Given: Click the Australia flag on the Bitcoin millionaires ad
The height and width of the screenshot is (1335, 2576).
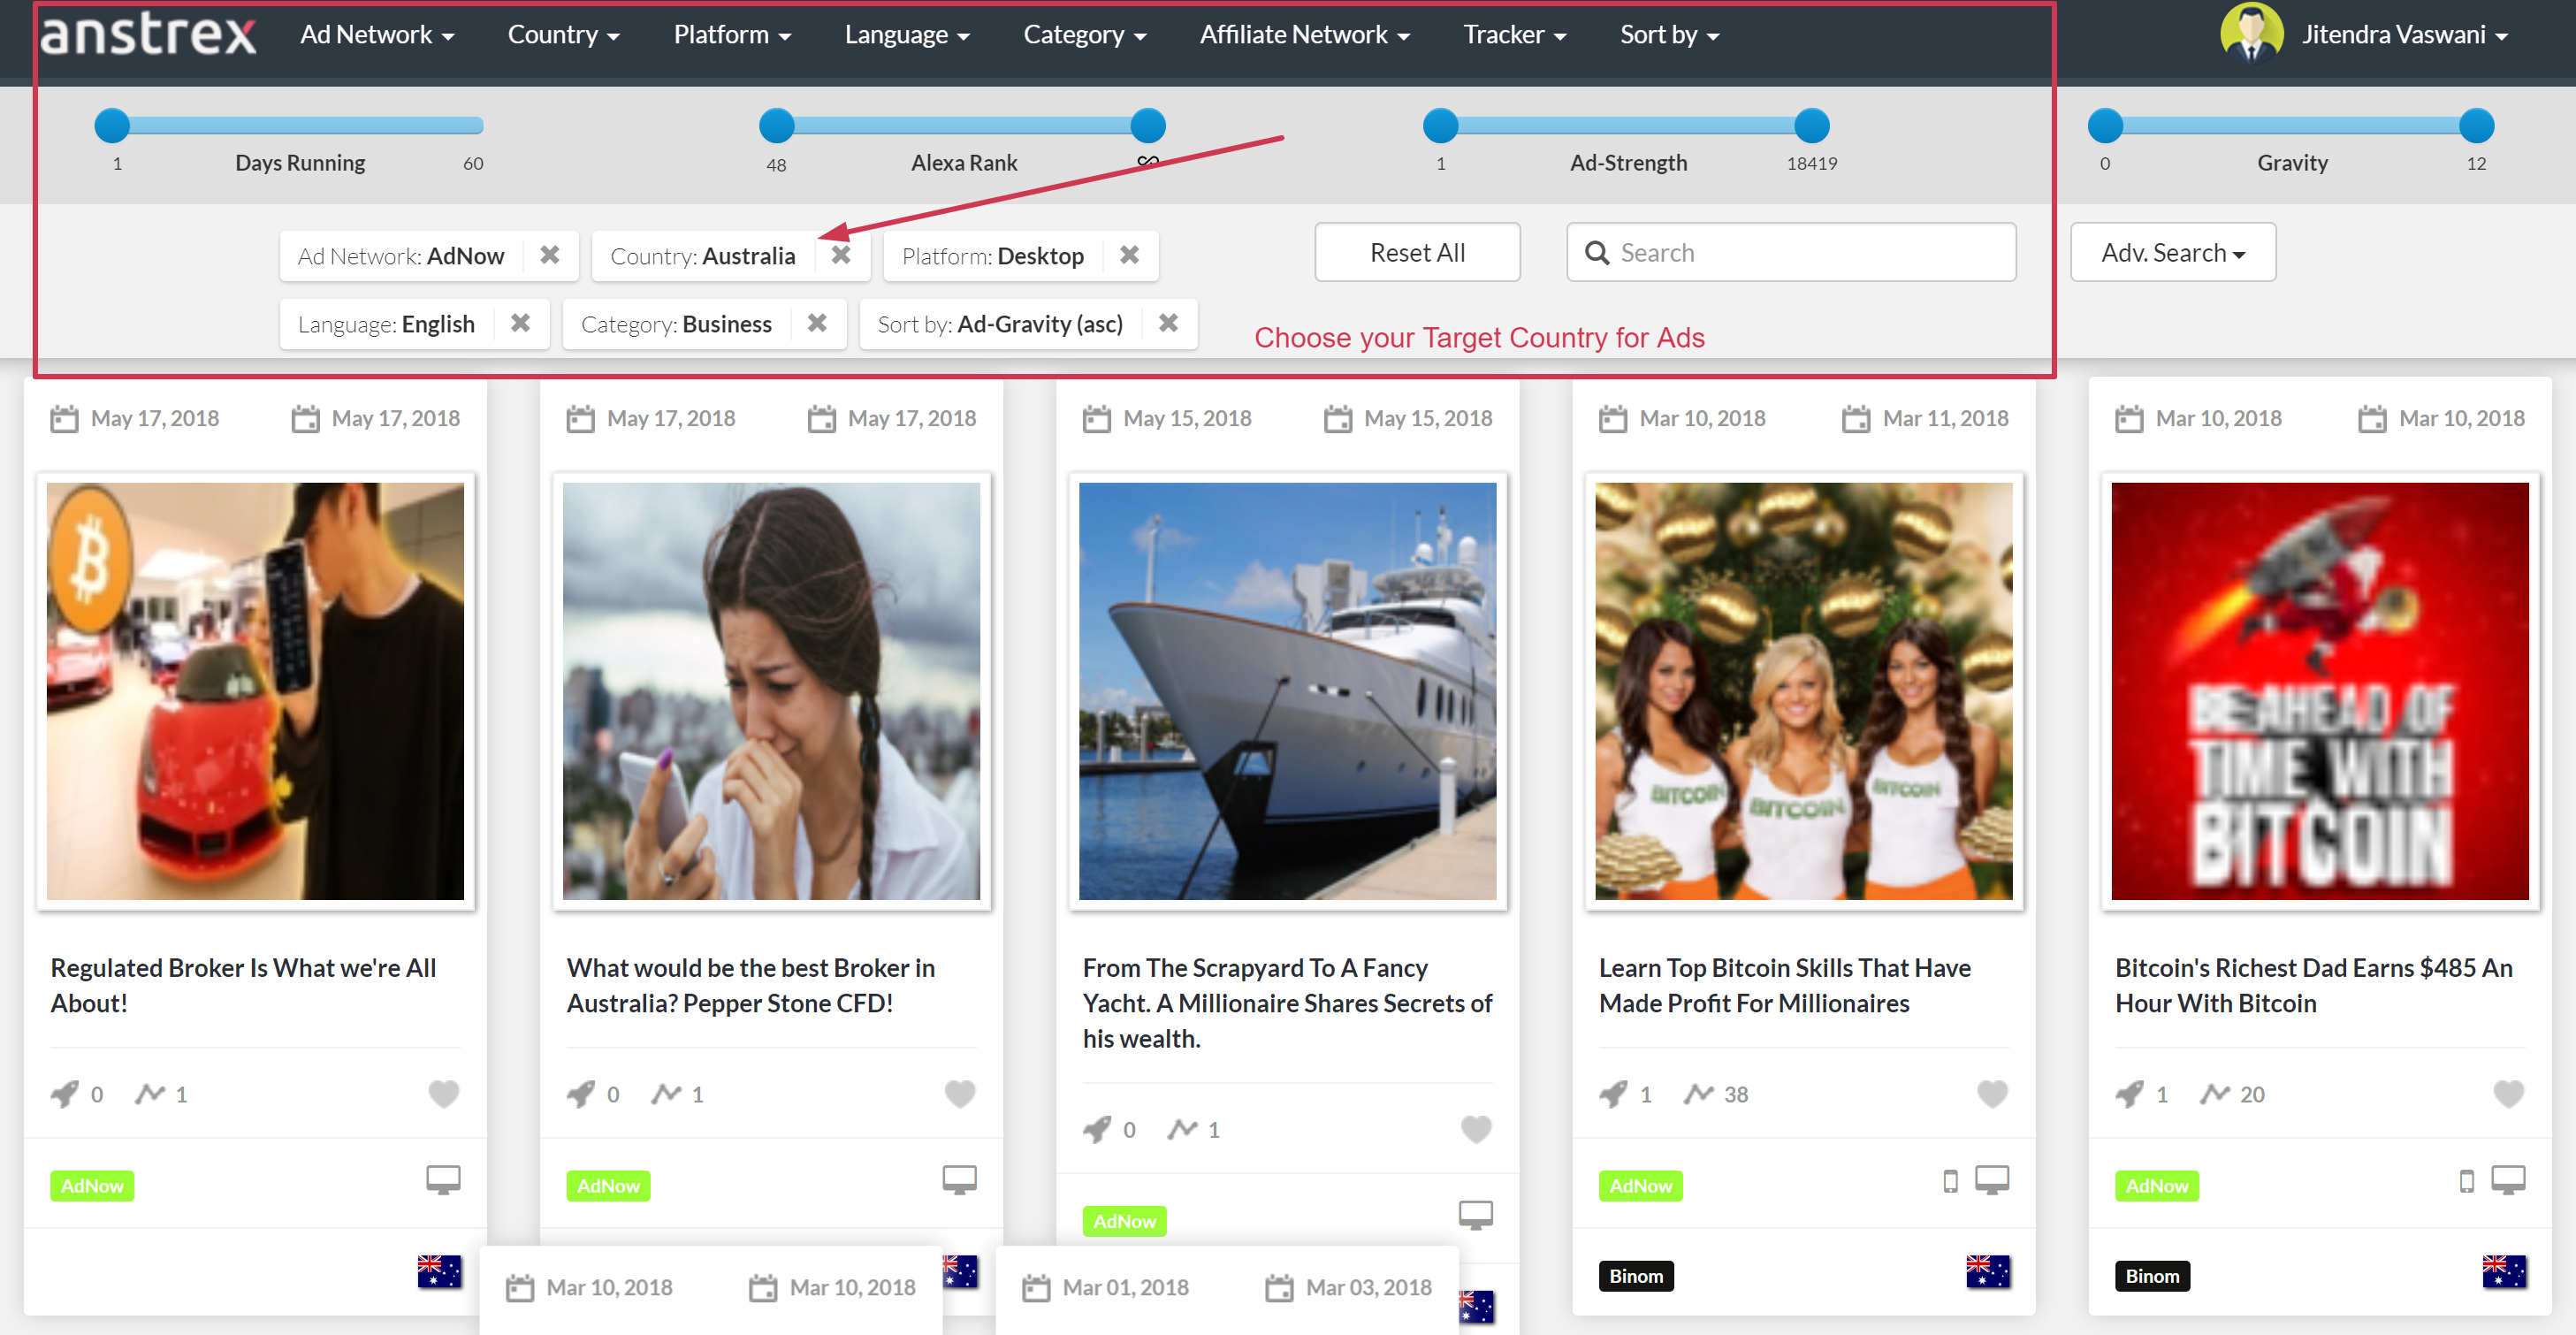Looking at the screenshot, I should (1987, 1272).
